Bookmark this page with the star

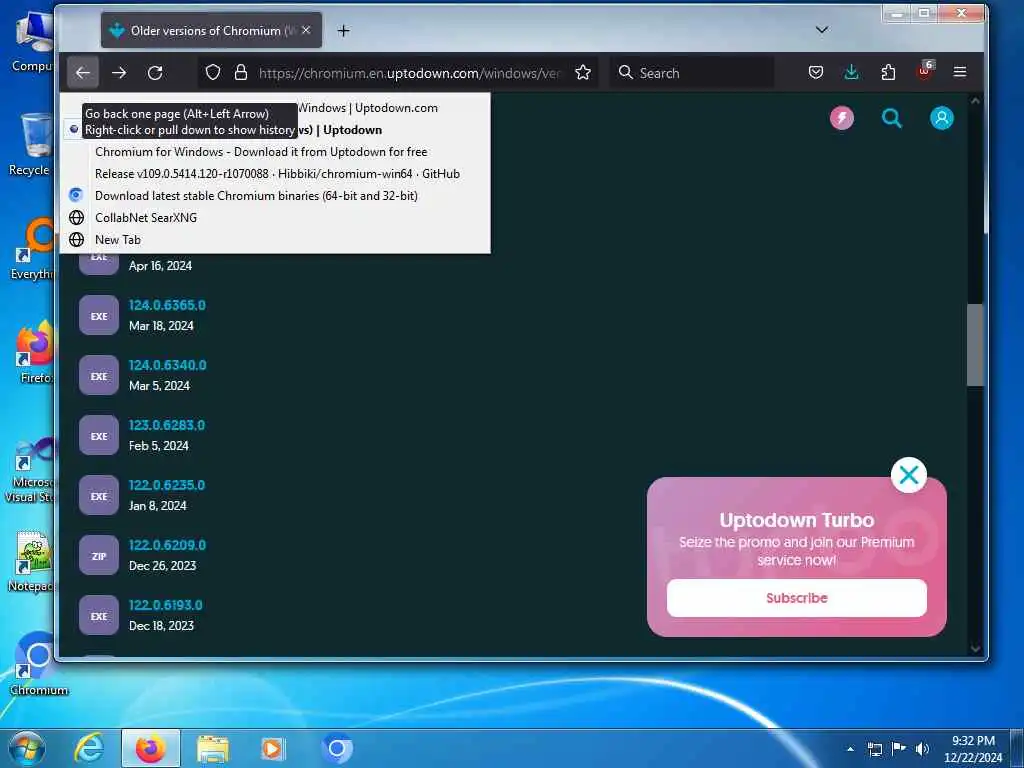[583, 72]
